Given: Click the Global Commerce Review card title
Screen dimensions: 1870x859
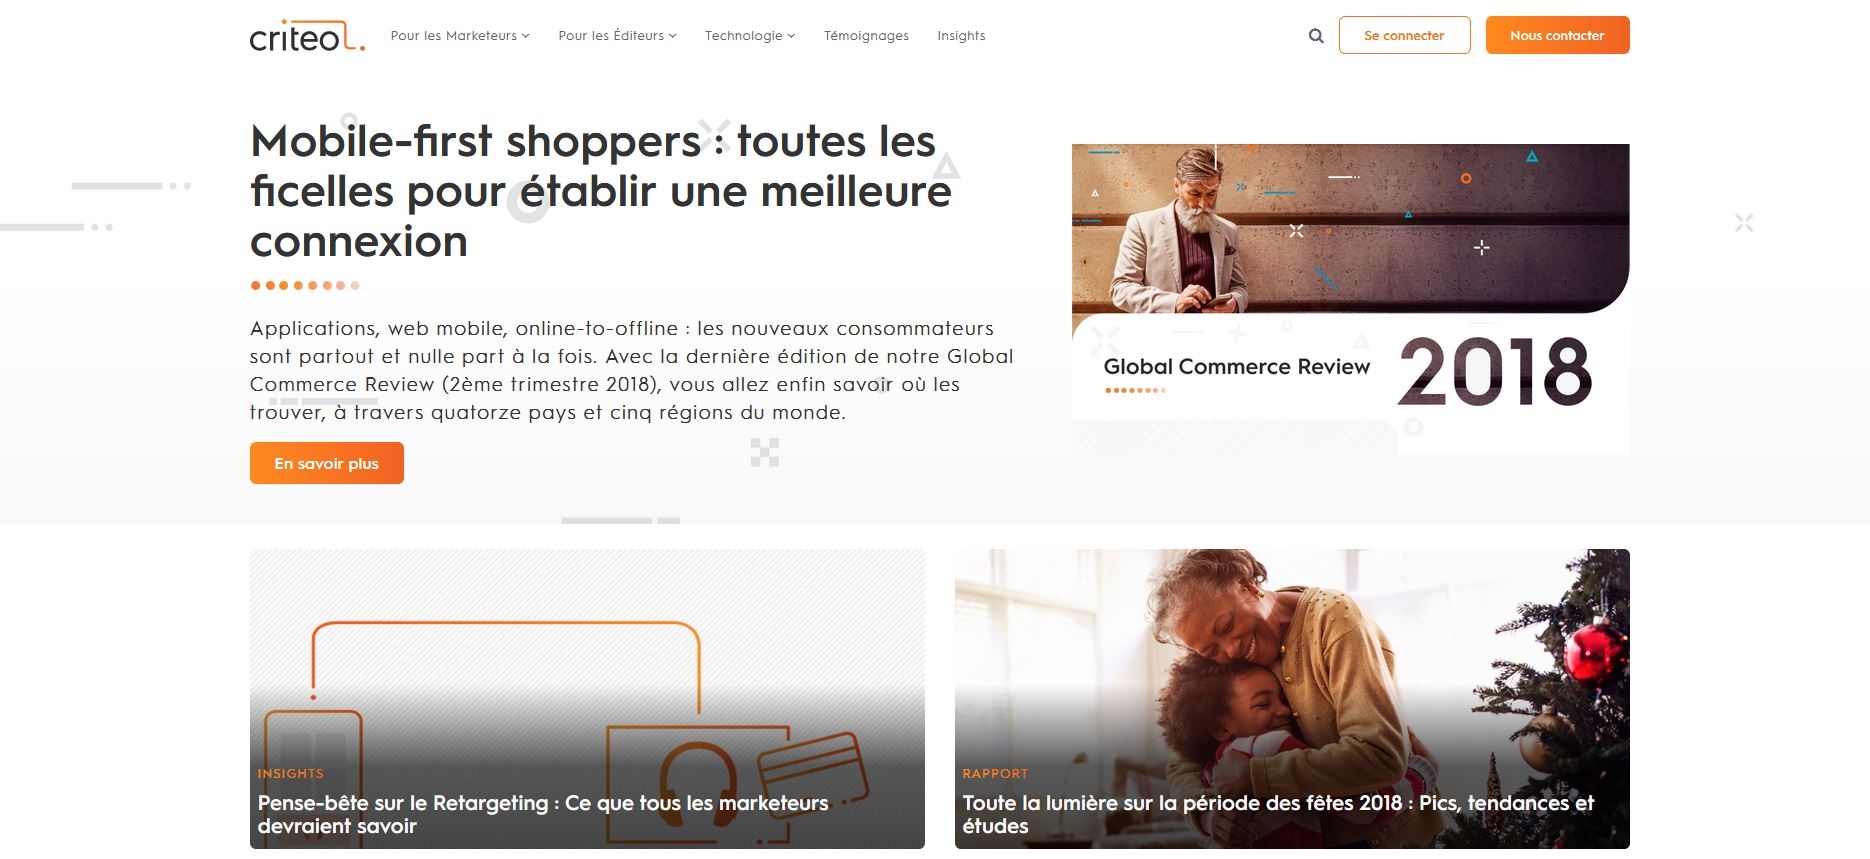Looking at the screenshot, I should point(1237,367).
